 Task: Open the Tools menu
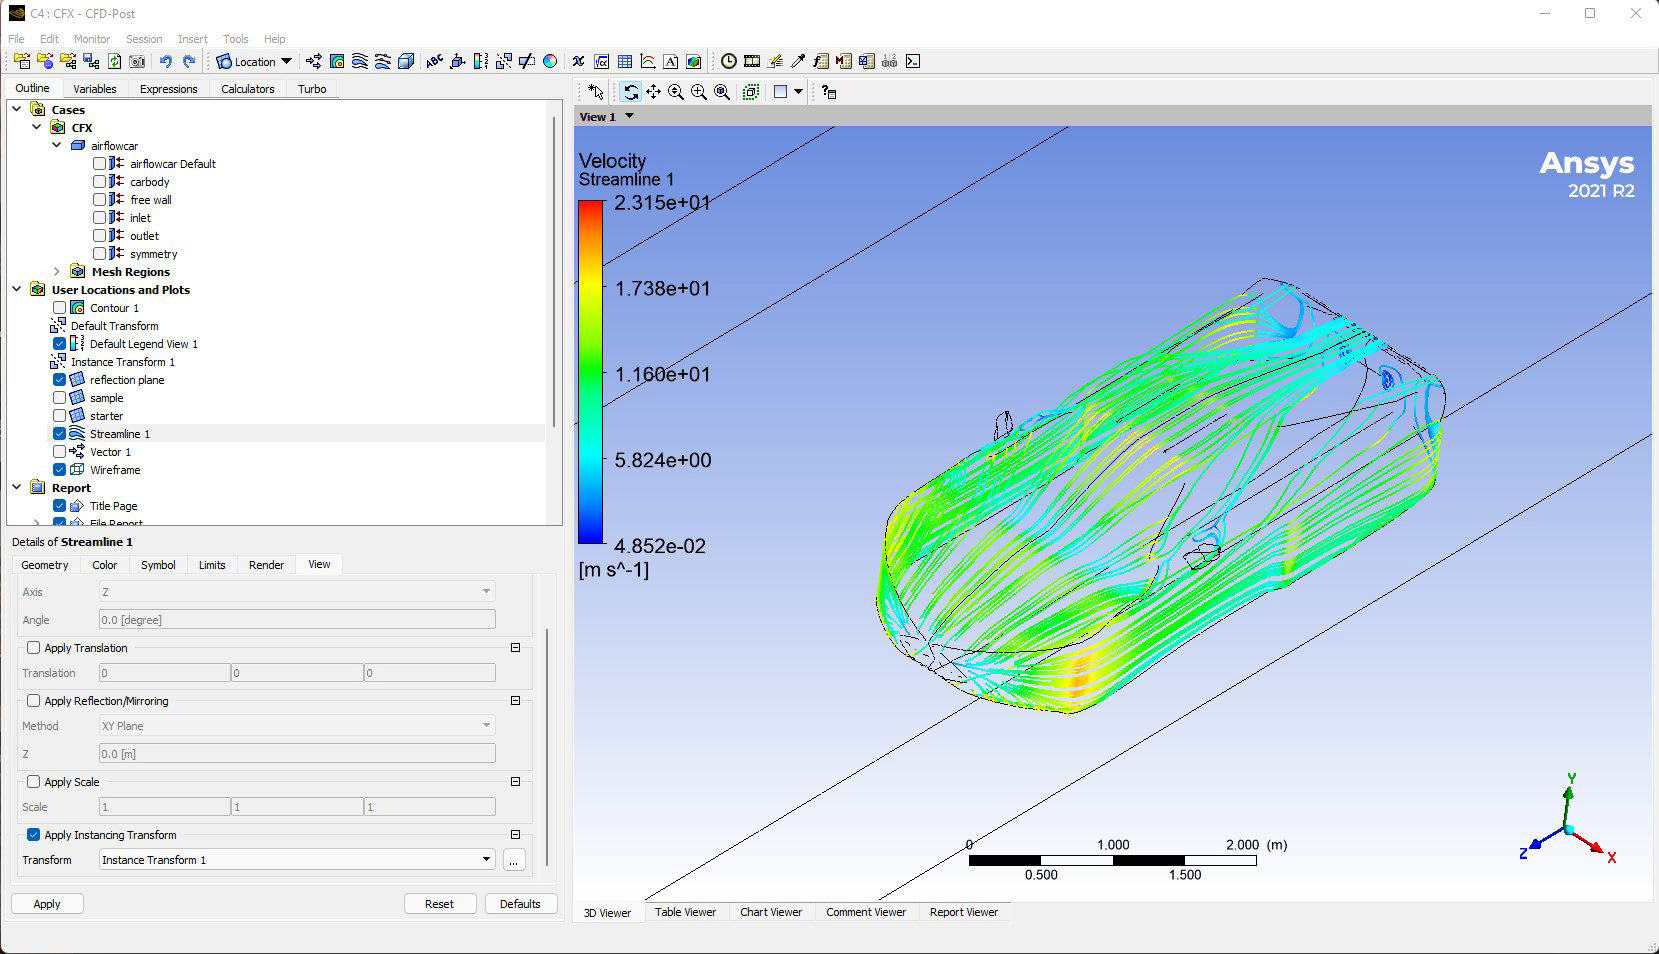(x=235, y=39)
